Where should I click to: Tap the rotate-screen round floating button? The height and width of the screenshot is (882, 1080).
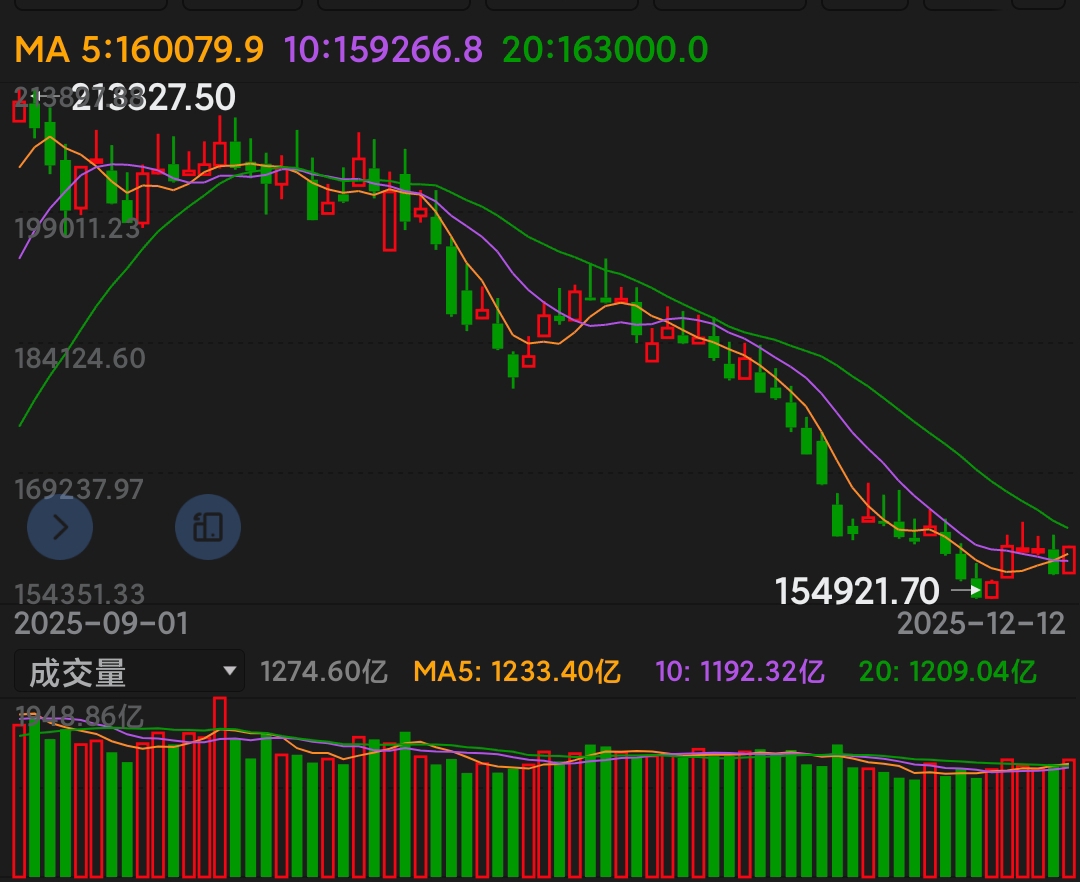(208, 527)
